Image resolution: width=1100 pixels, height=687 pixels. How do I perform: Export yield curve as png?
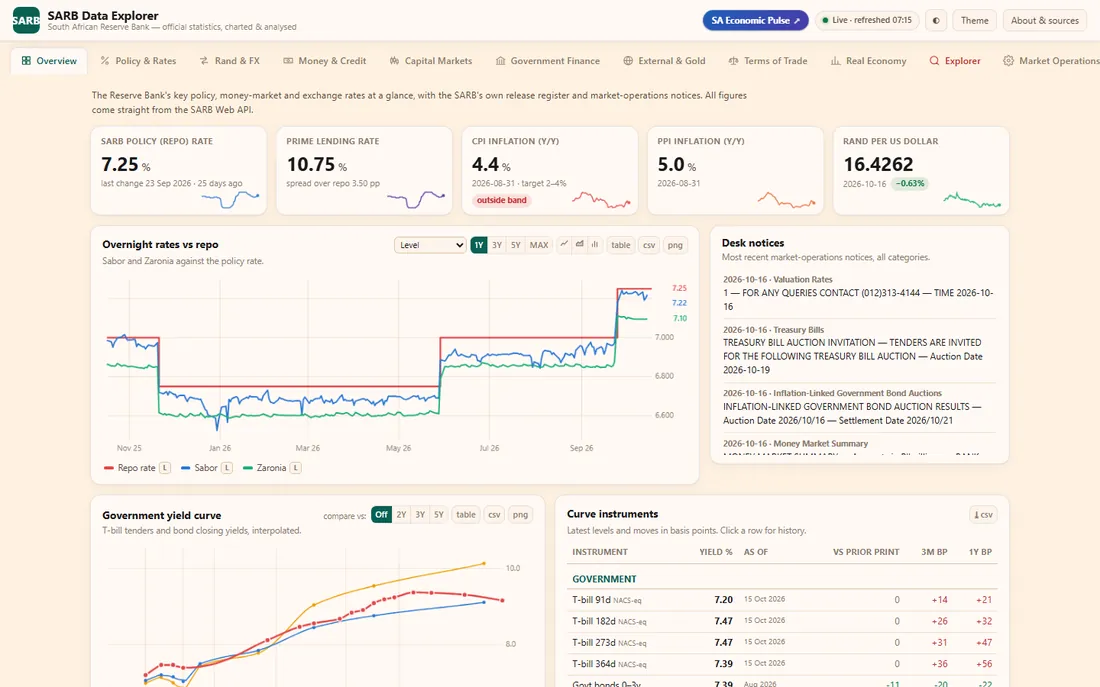point(521,514)
